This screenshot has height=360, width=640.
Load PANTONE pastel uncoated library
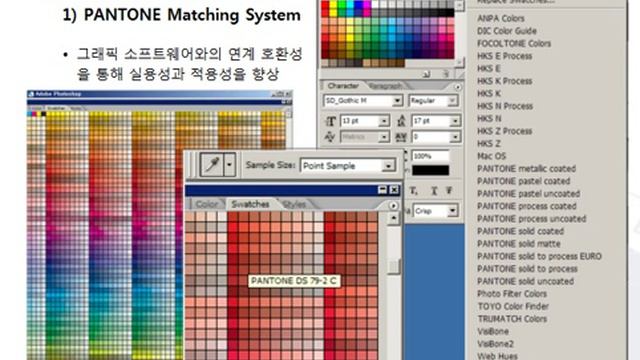pos(529,193)
